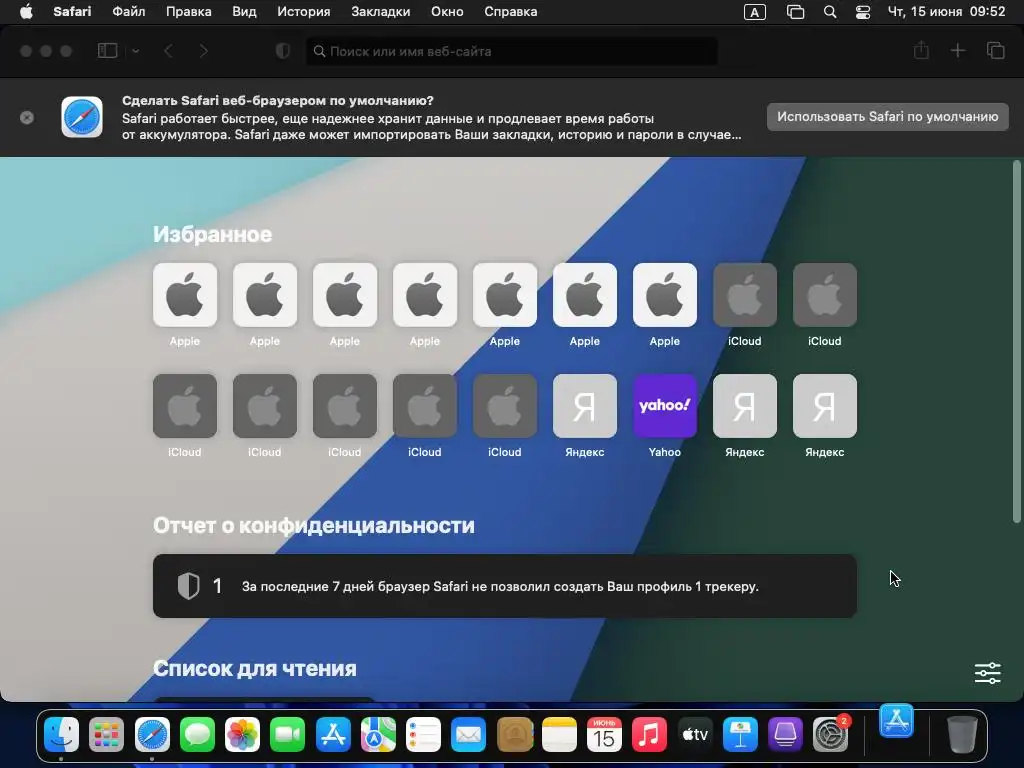Image resolution: width=1024 pixels, height=768 pixels.
Task: Open the Trash in the Dock
Action: click(962, 735)
